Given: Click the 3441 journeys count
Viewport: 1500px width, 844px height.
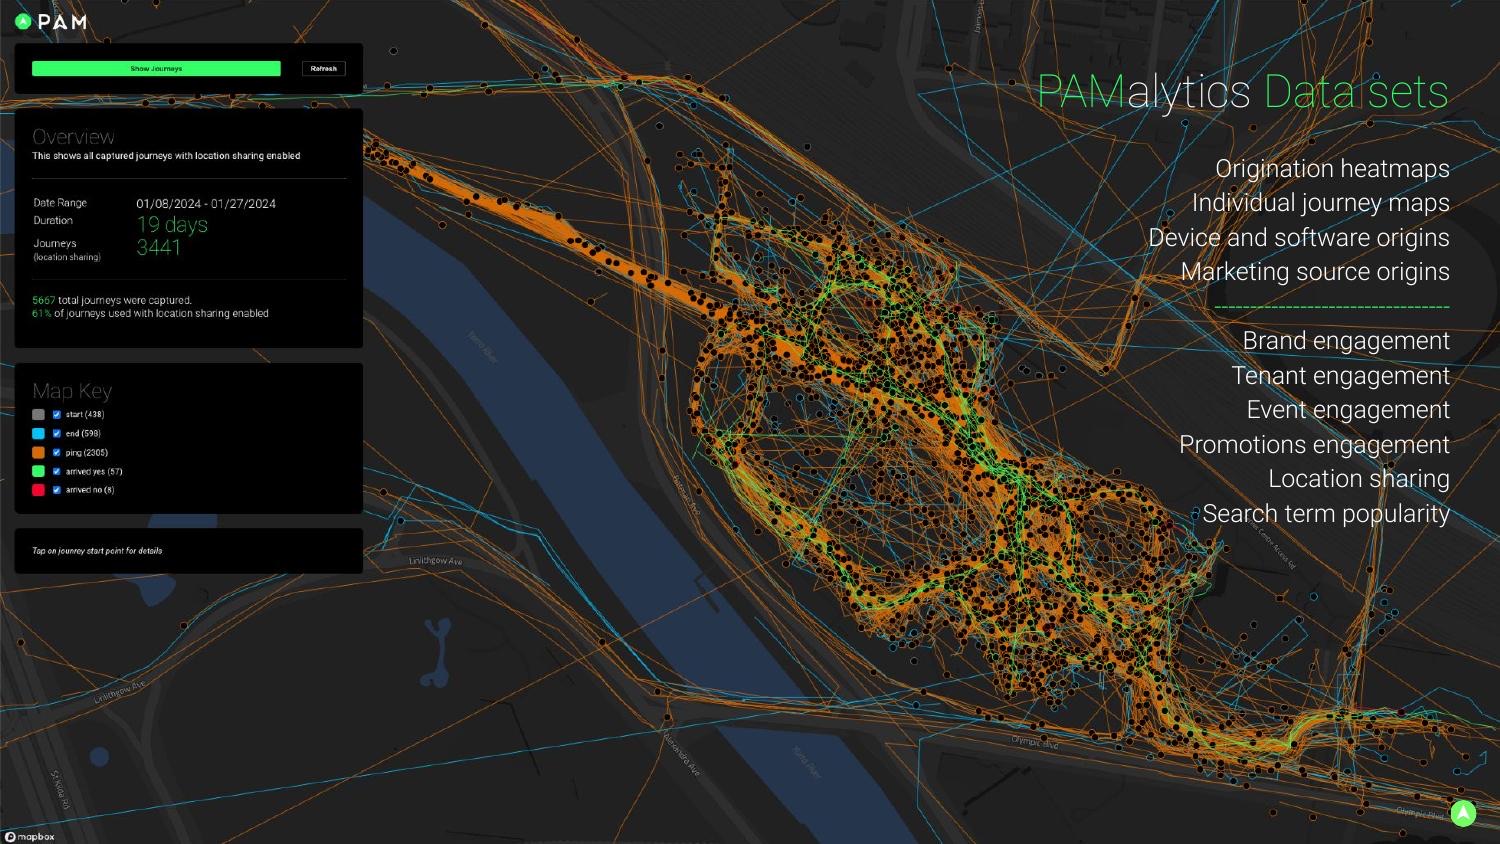Looking at the screenshot, I should (x=158, y=248).
